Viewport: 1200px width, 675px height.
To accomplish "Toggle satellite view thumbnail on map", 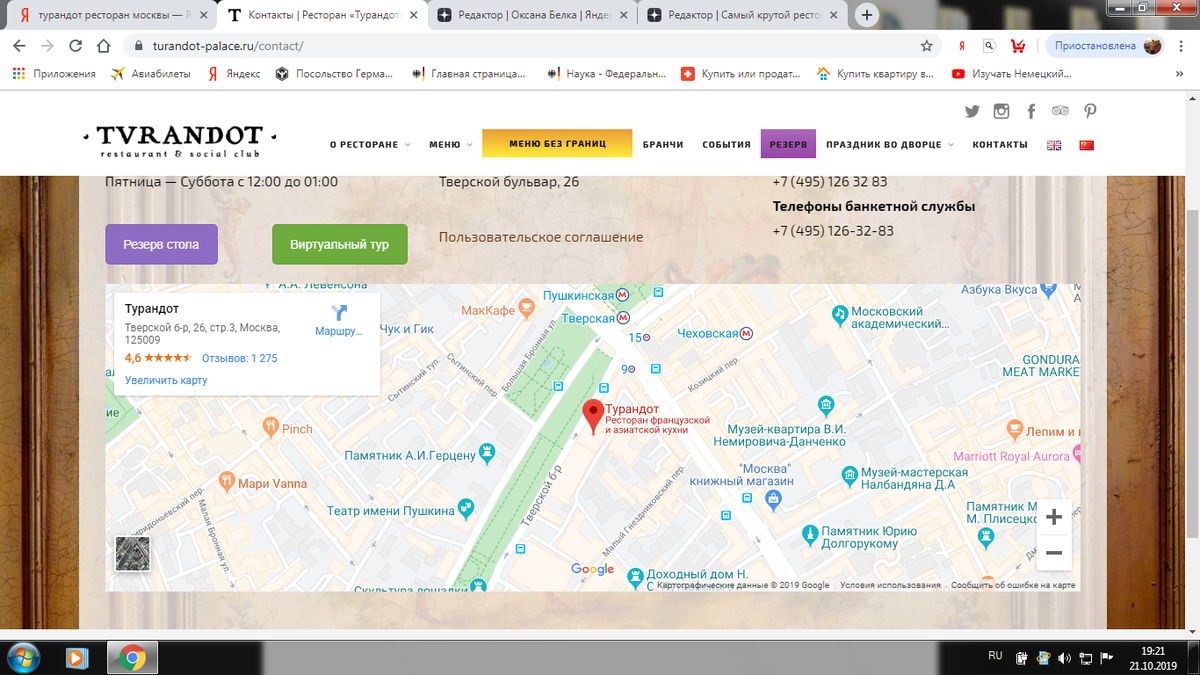I will (132, 553).
